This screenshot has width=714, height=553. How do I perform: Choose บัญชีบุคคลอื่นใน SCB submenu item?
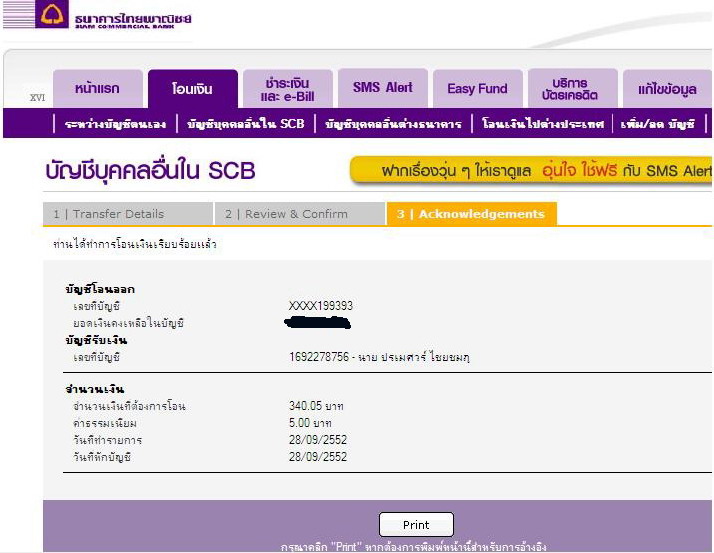[x=245, y=123]
